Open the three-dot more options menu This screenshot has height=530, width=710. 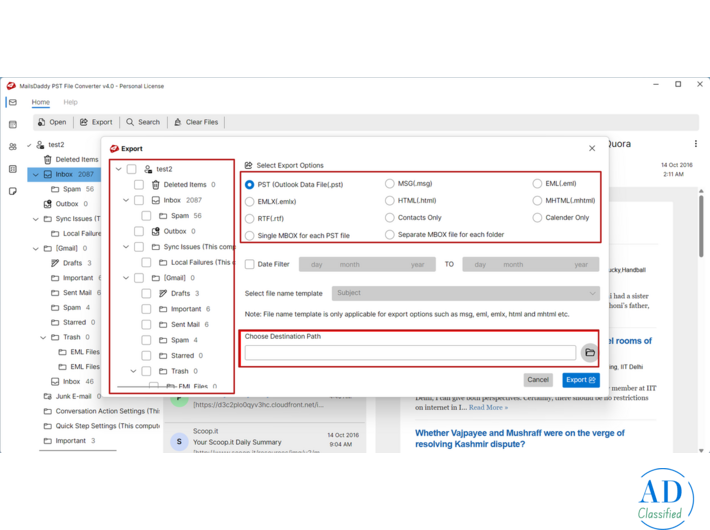(x=696, y=144)
